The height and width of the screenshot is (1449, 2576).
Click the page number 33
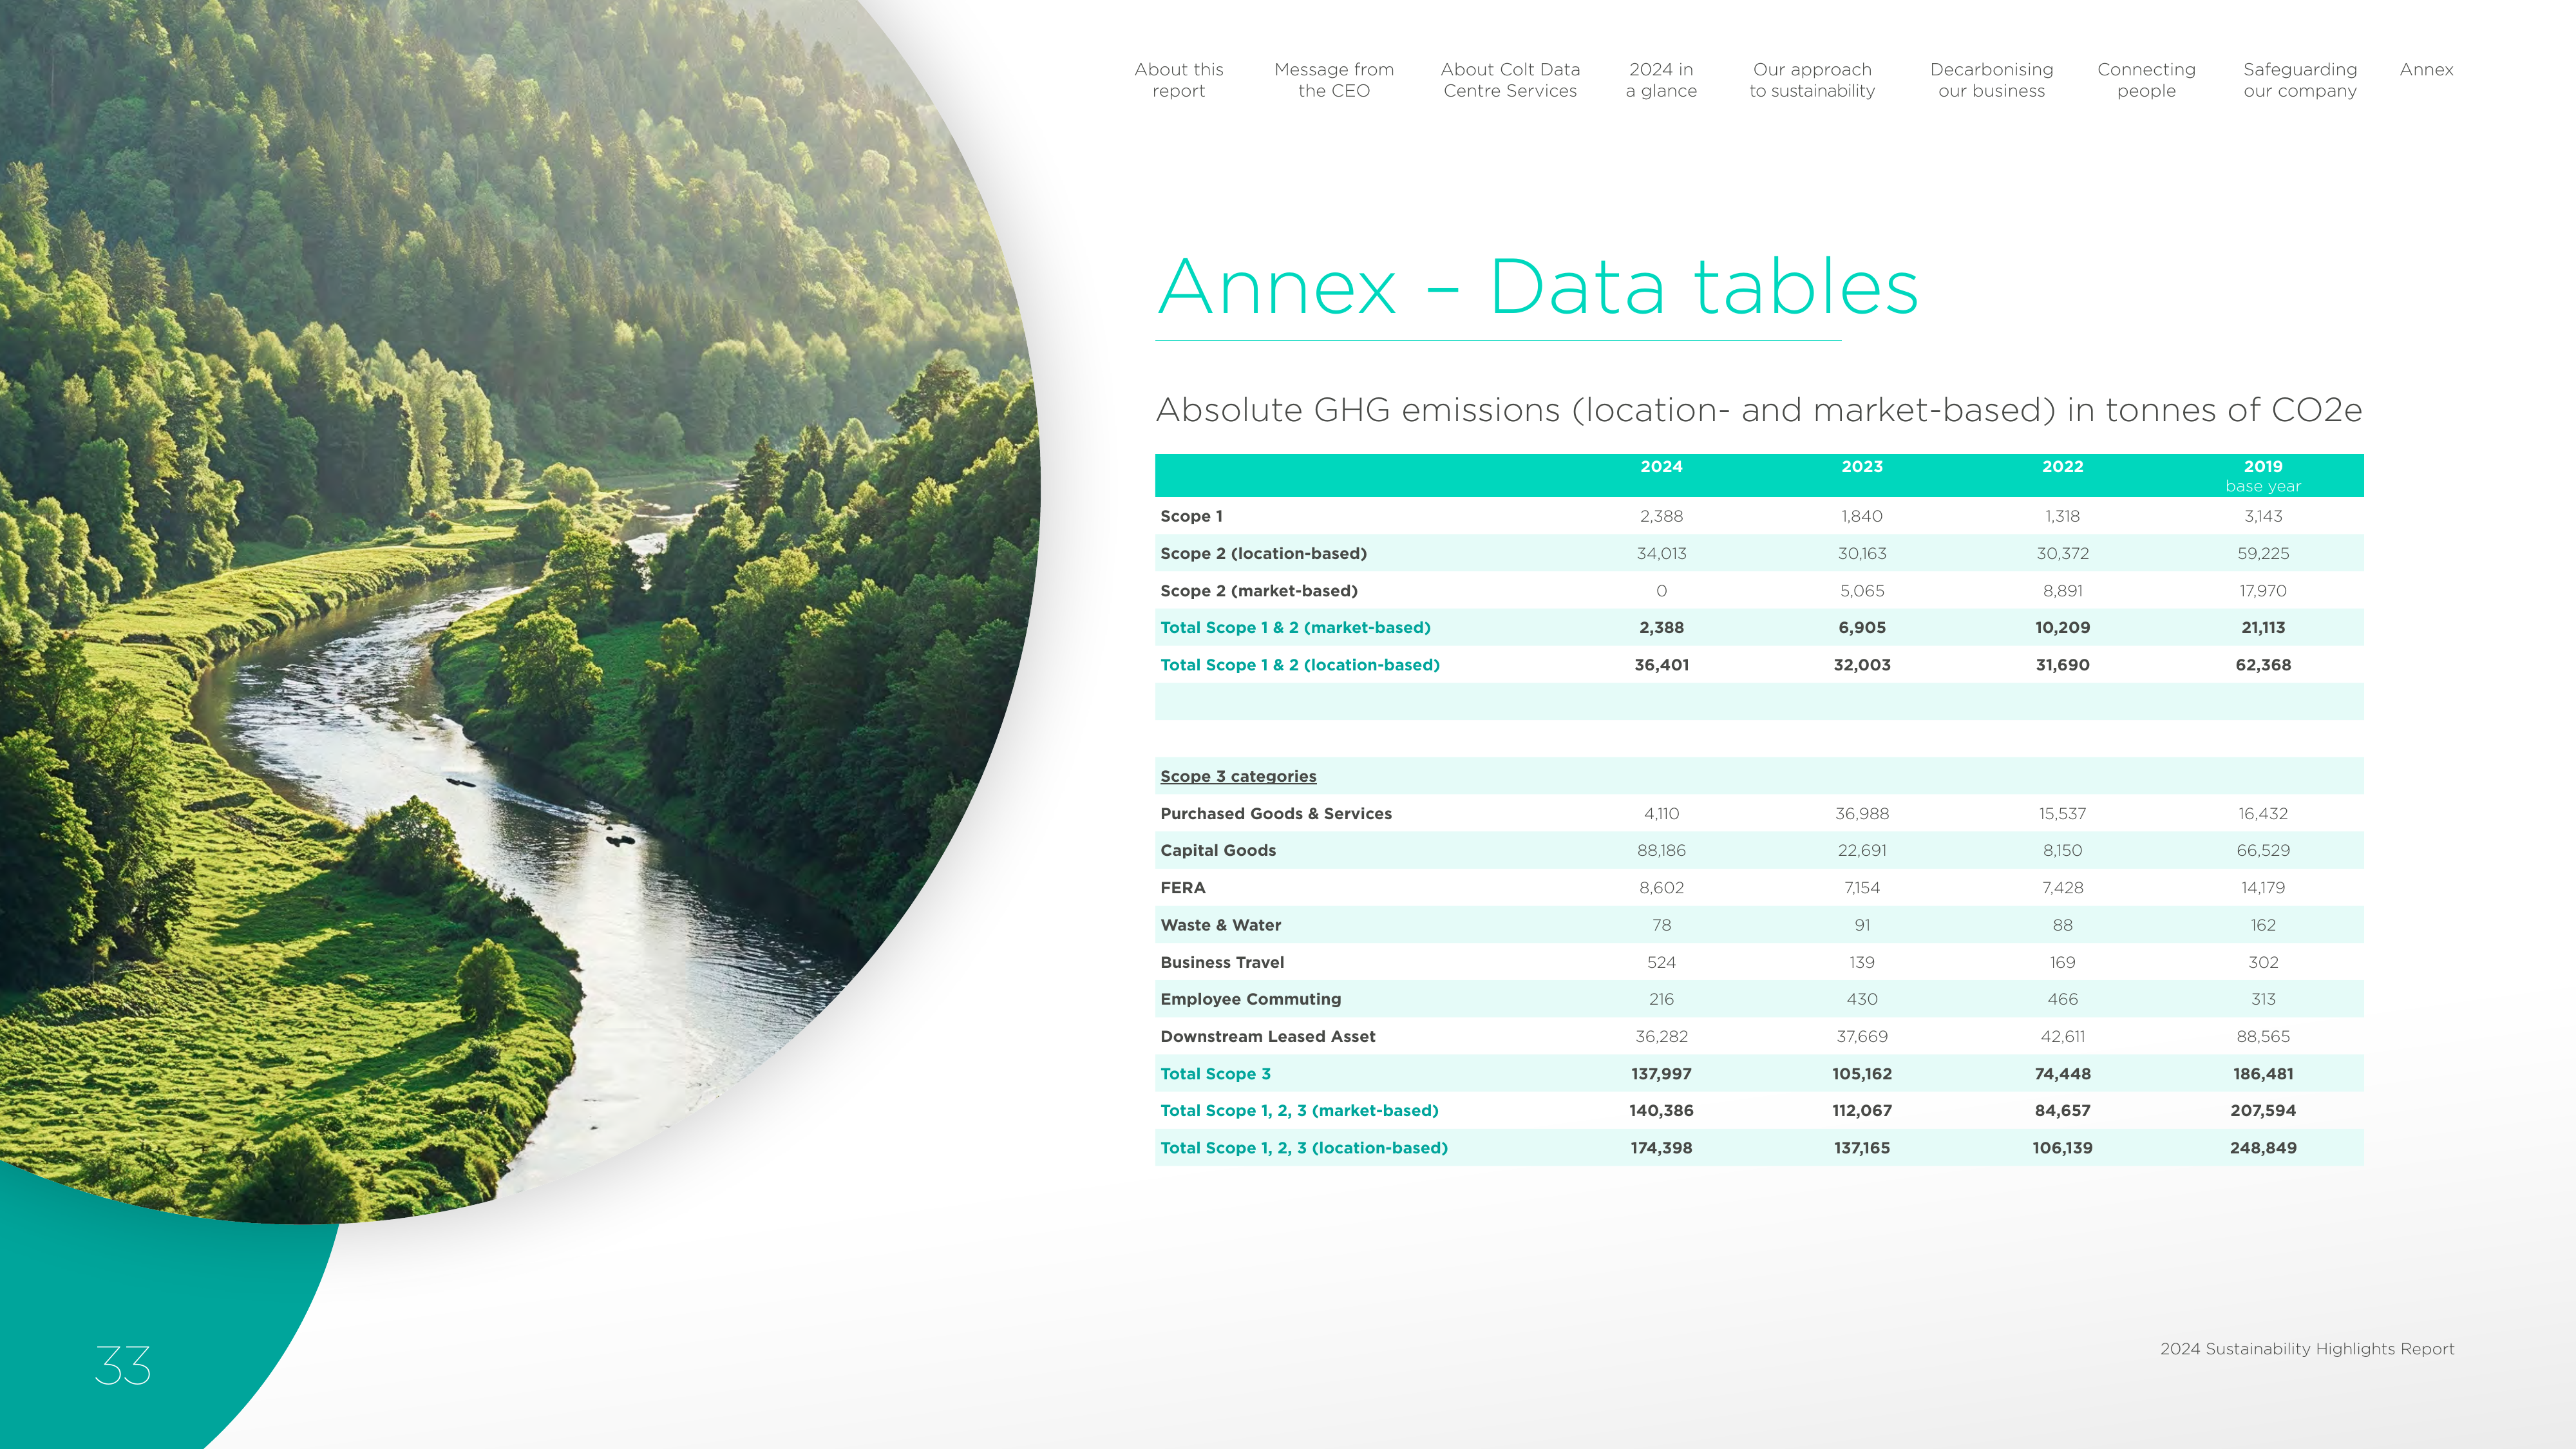(123, 1366)
